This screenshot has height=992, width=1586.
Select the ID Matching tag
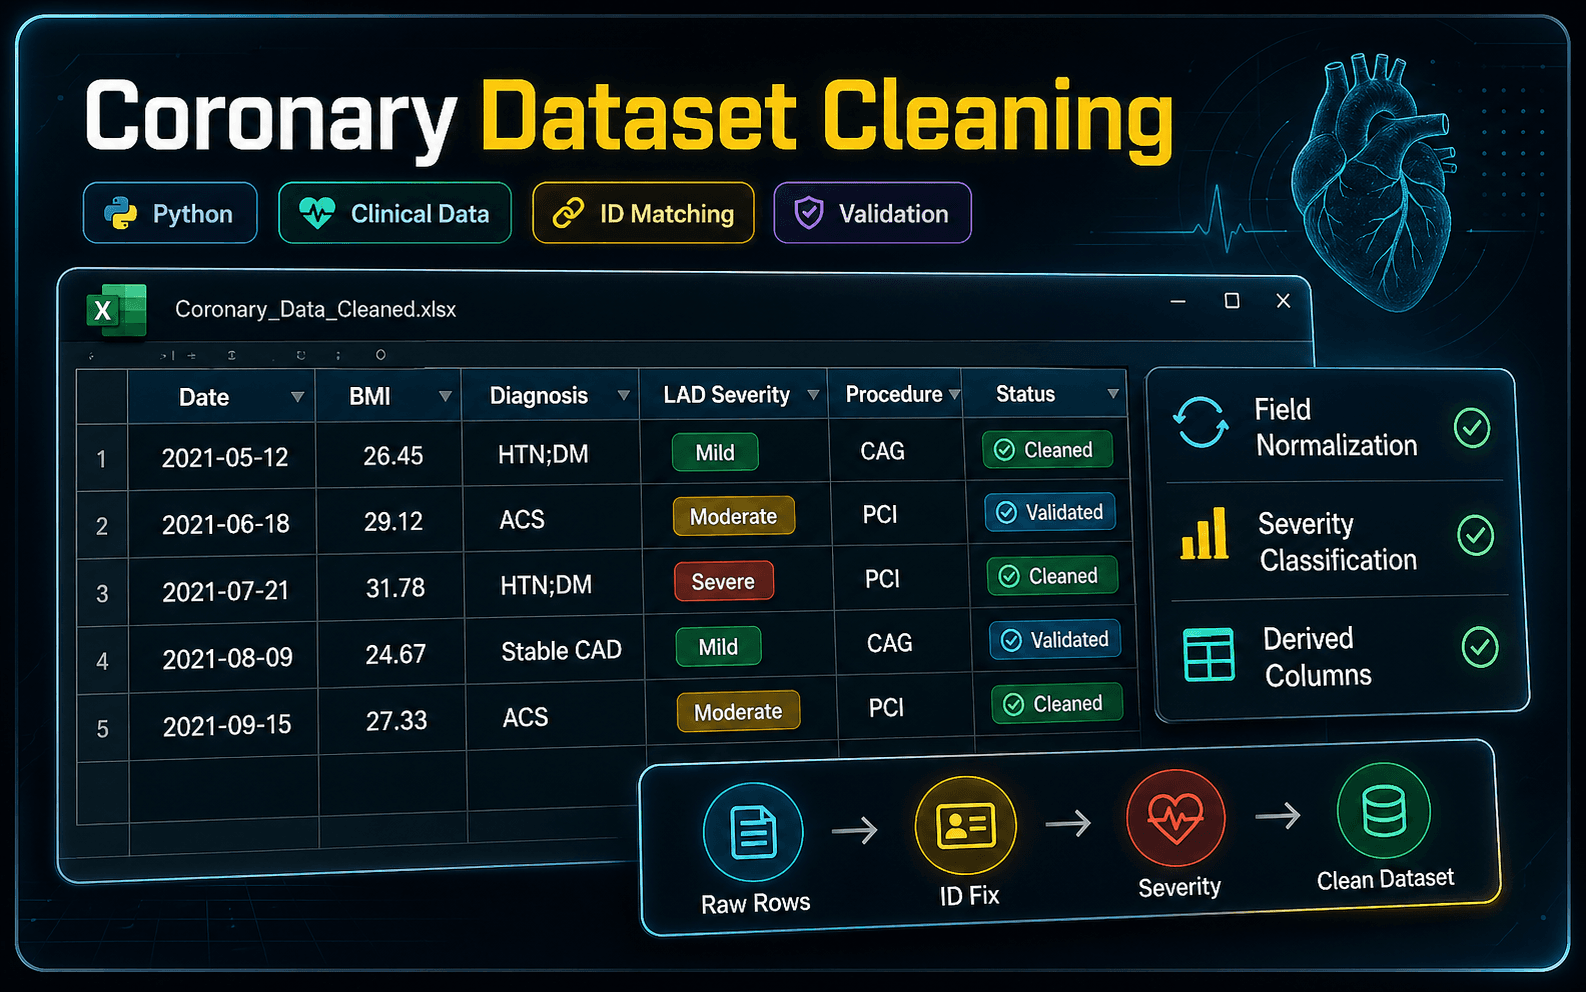643,213
